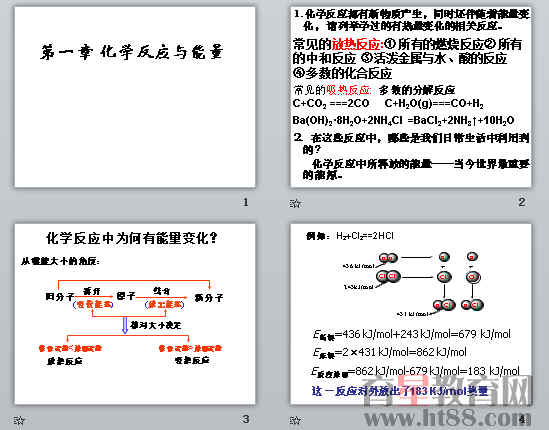Click the slide number 3 label
Image resolution: width=549 pixels, height=430 pixels.
click(245, 419)
